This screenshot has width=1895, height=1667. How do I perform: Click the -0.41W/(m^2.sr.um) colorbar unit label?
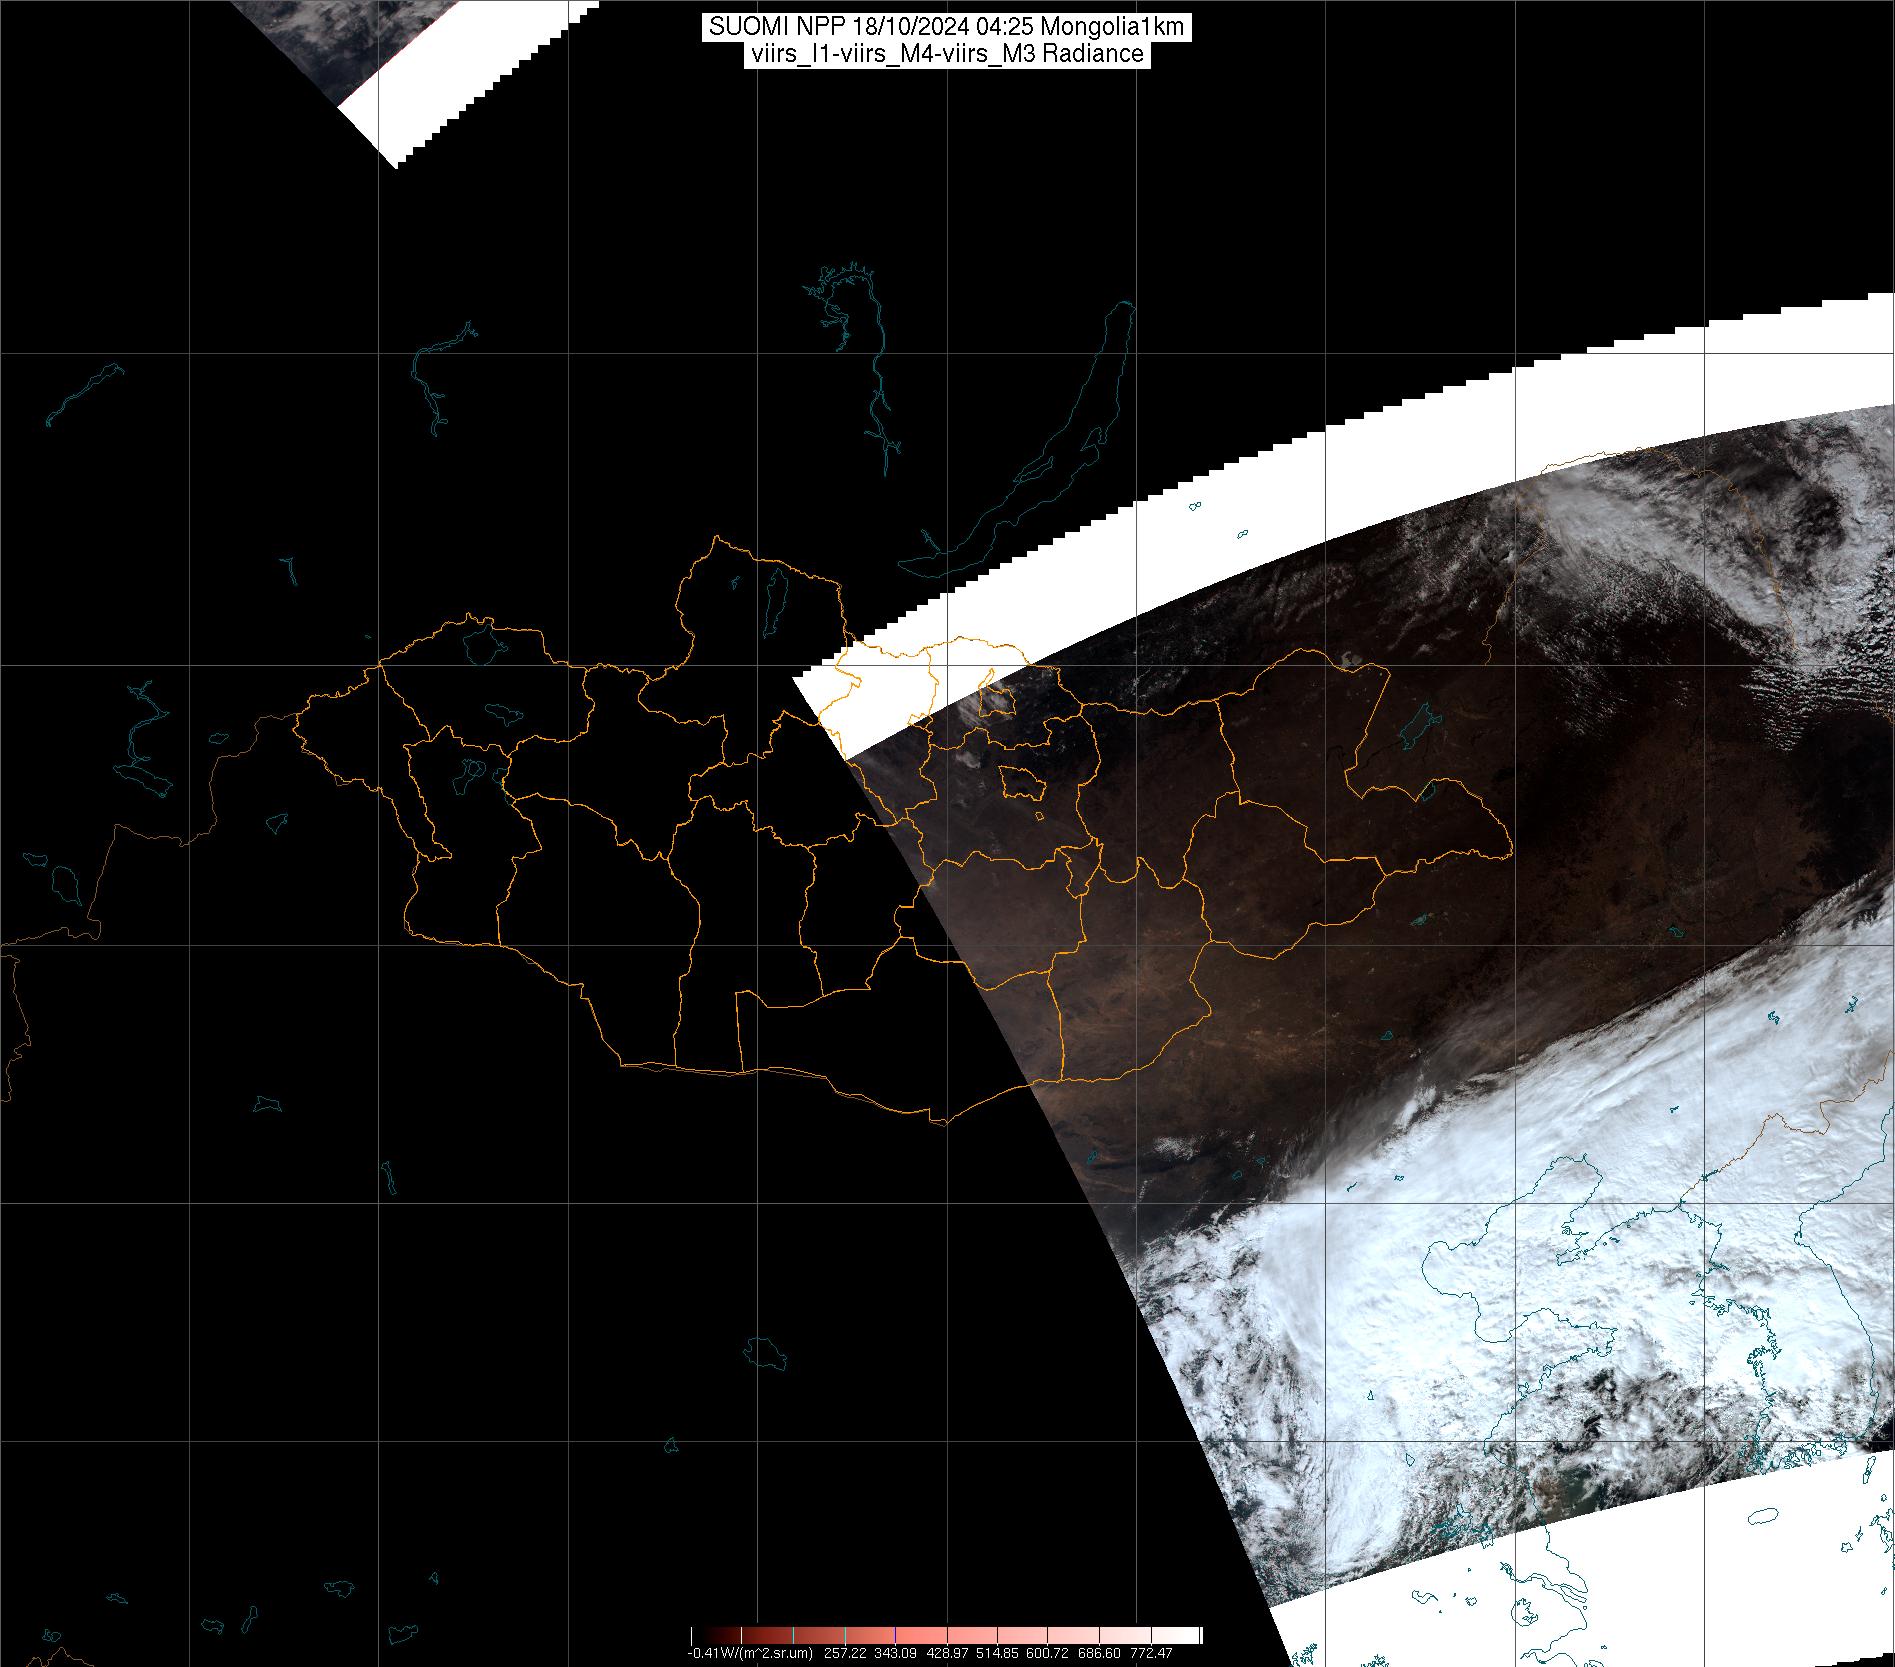(749, 1653)
